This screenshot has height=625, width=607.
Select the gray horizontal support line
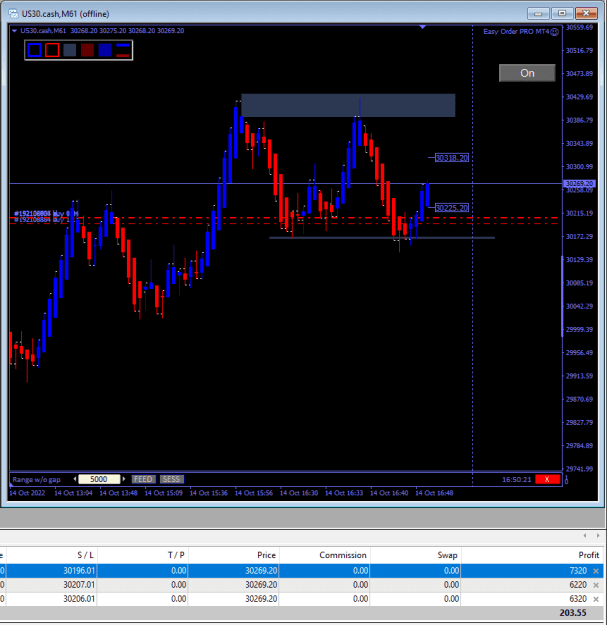[x=382, y=238]
